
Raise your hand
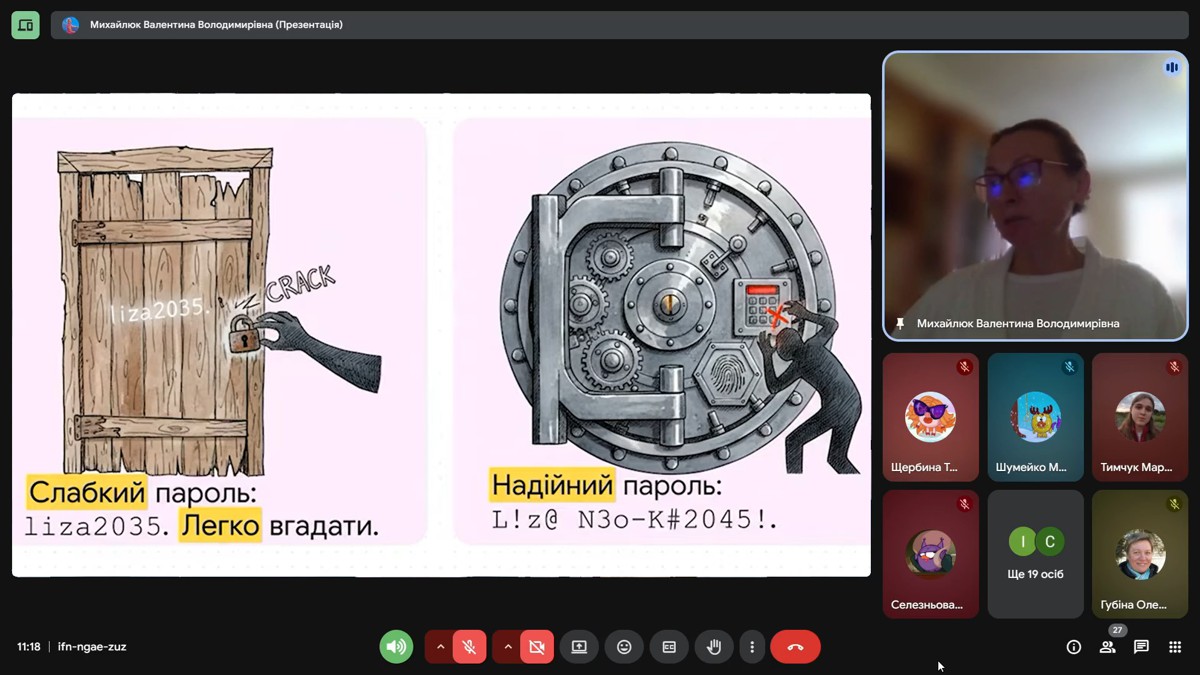[x=714, y=647]
